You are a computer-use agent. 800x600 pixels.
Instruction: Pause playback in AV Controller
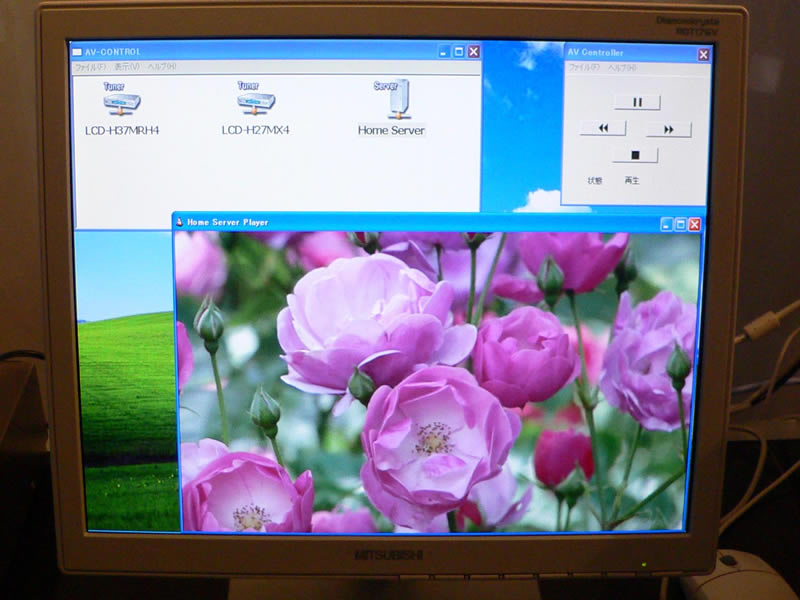[637, 102]
